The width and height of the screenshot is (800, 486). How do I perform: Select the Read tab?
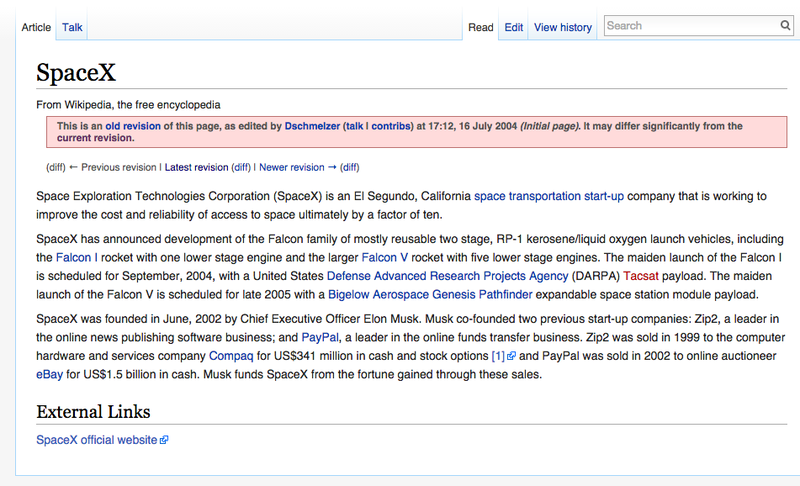coord(481,27)
